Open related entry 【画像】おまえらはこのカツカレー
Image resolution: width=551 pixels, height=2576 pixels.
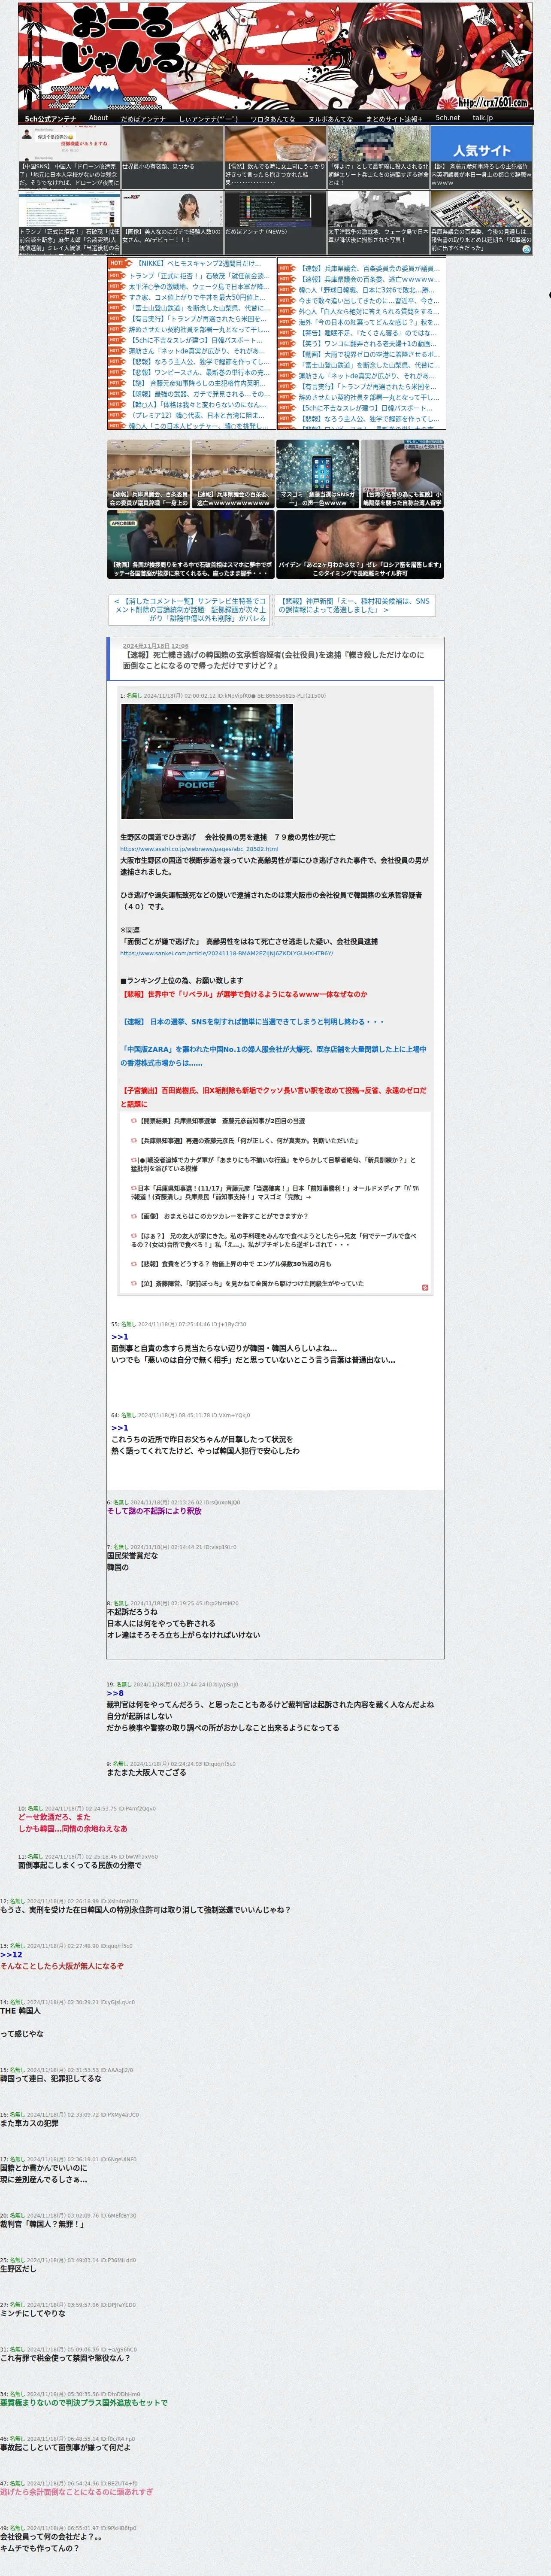point(223,1216)
